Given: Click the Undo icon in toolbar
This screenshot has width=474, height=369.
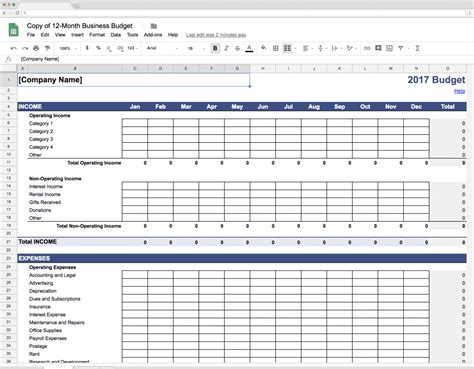Looking at the screenshot, I should point(13,48).
